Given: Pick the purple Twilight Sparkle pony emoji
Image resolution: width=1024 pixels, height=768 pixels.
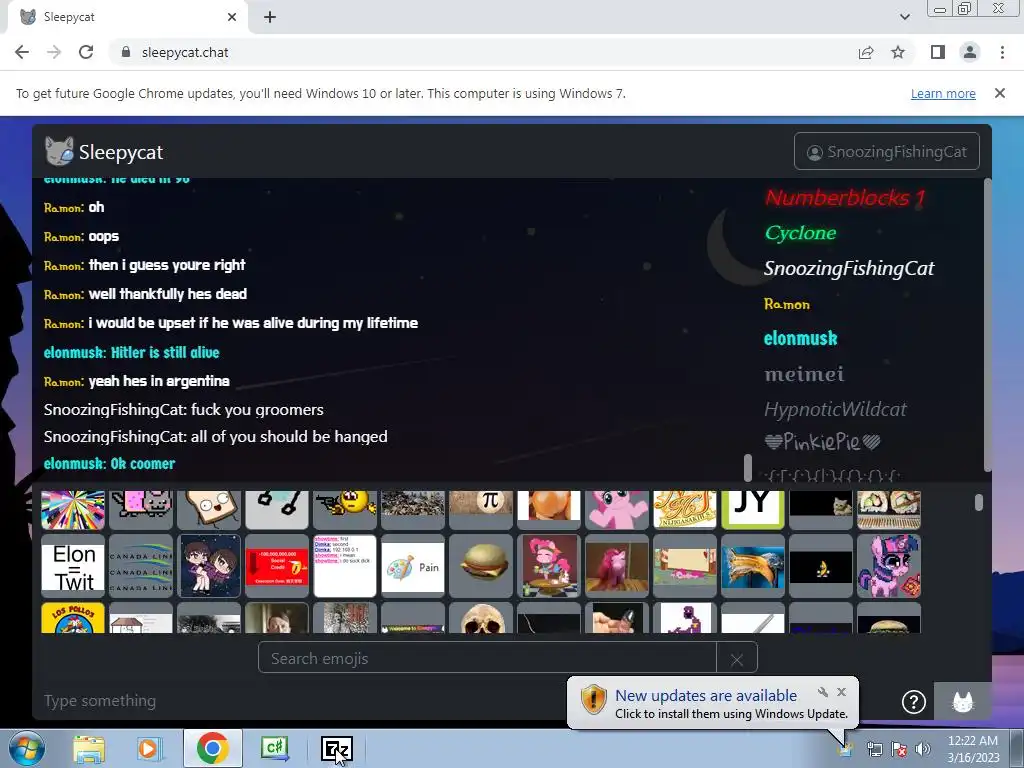Looking at the screenshot, I should pyautogui.click(x=888, y=566).
